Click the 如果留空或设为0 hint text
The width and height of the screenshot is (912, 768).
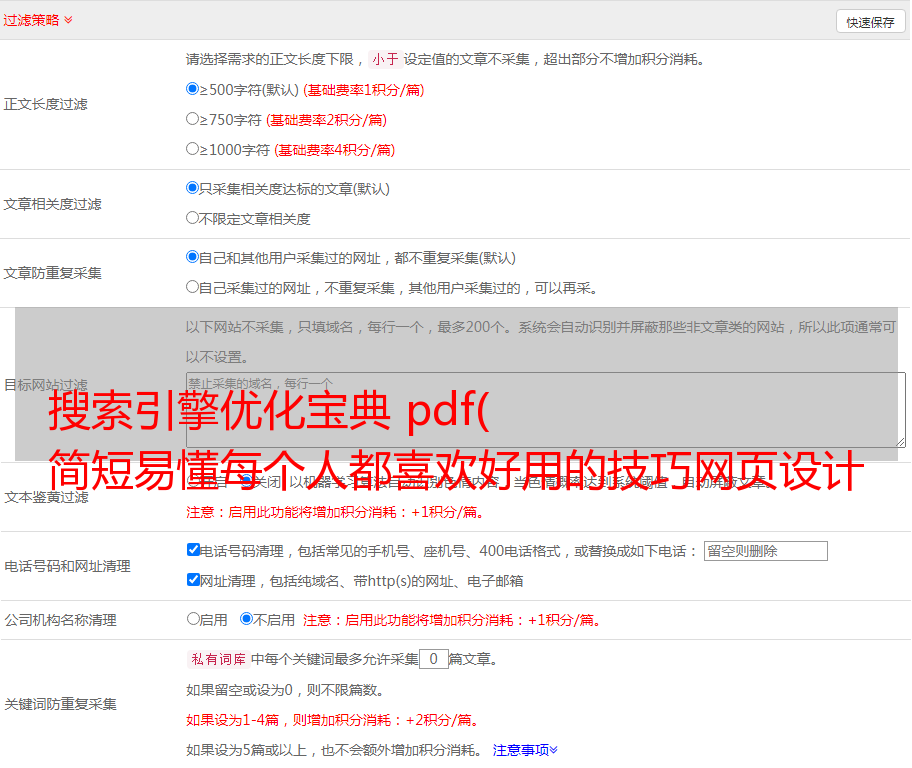(x=285, y=690)
